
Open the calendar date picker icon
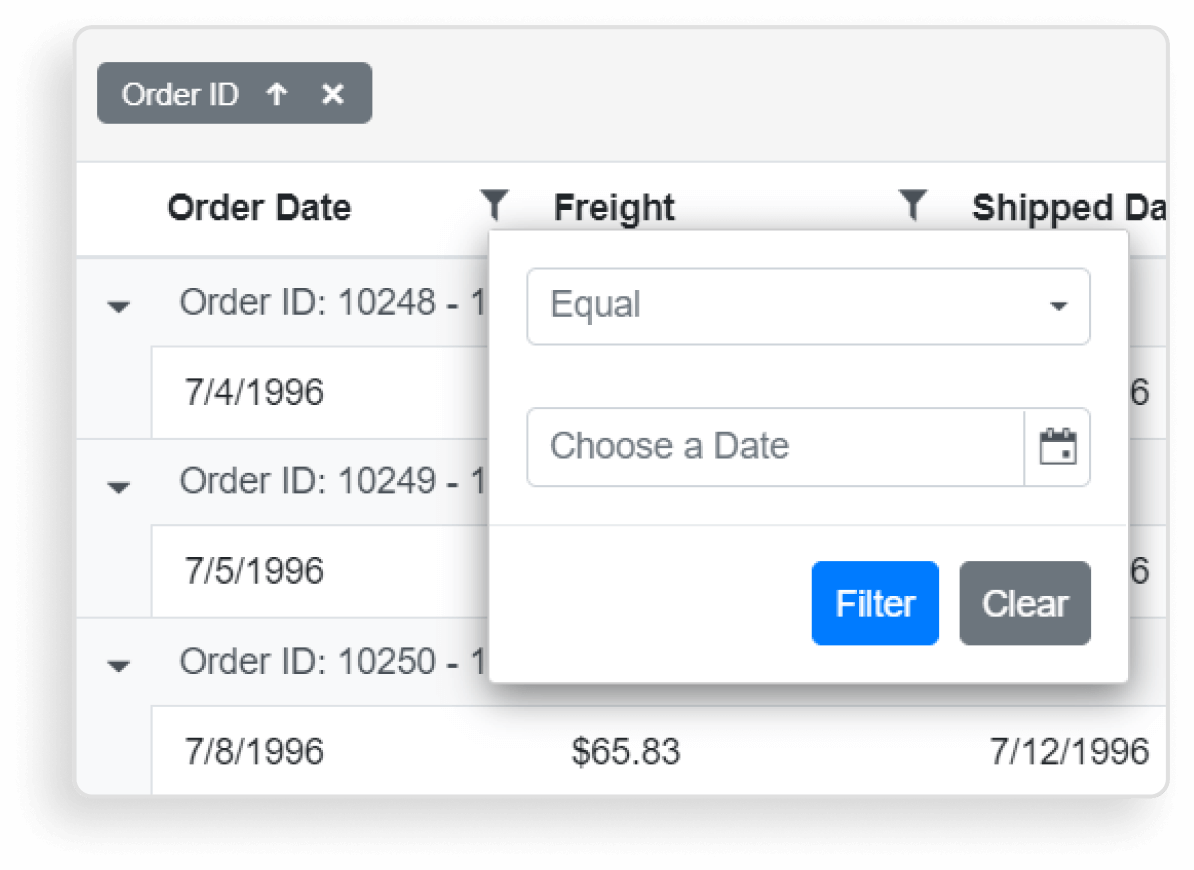coord(1057,447)
